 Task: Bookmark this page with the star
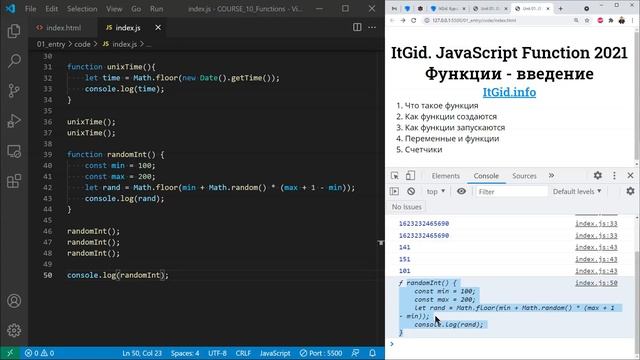(x=587, y=20)
